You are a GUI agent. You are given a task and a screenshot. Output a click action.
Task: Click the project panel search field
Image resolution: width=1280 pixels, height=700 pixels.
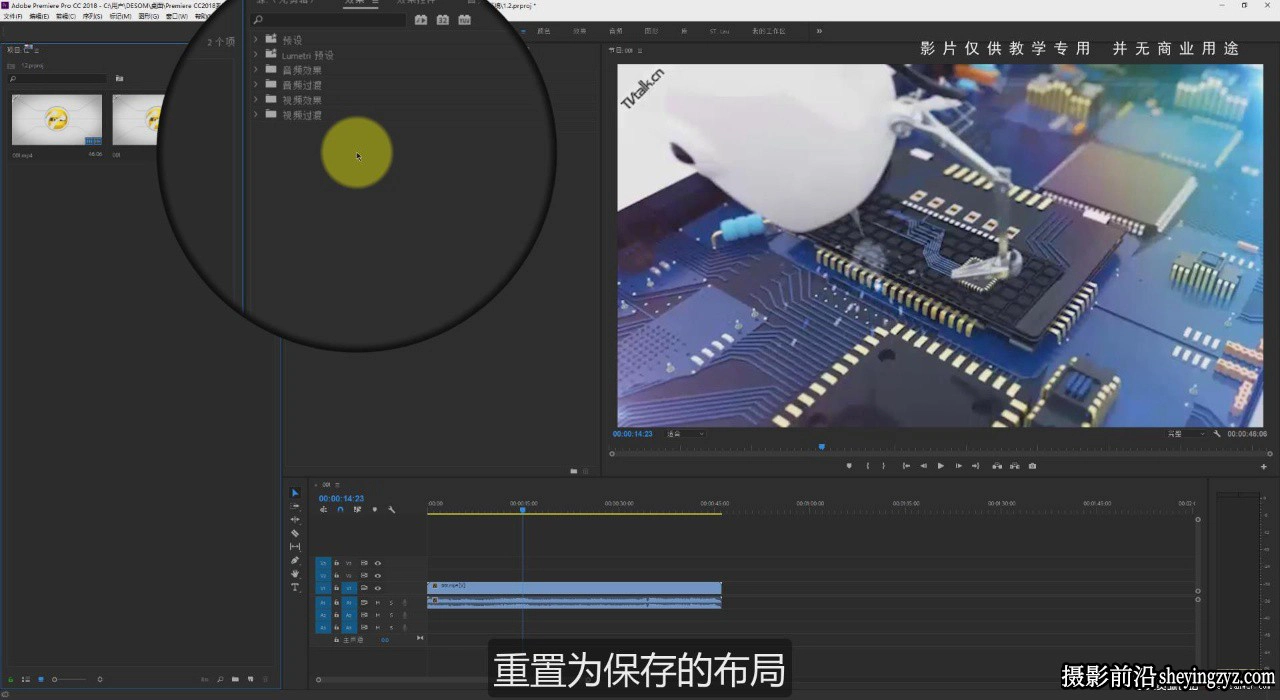click(57, 78)
